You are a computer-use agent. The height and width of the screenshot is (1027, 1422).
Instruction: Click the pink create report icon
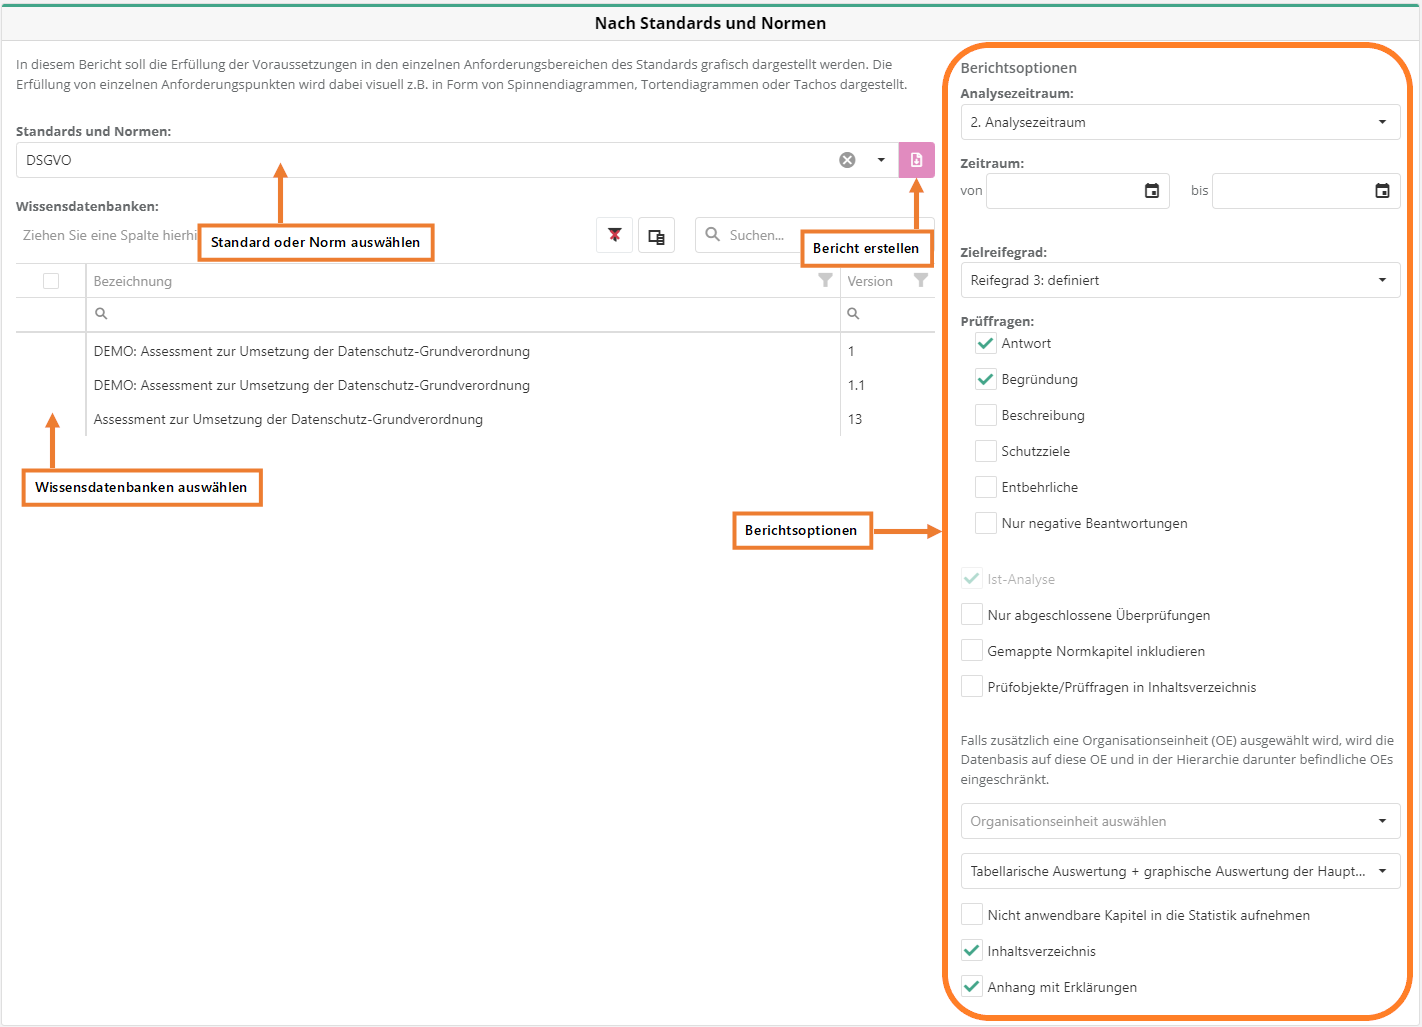(x=916, y=160)
